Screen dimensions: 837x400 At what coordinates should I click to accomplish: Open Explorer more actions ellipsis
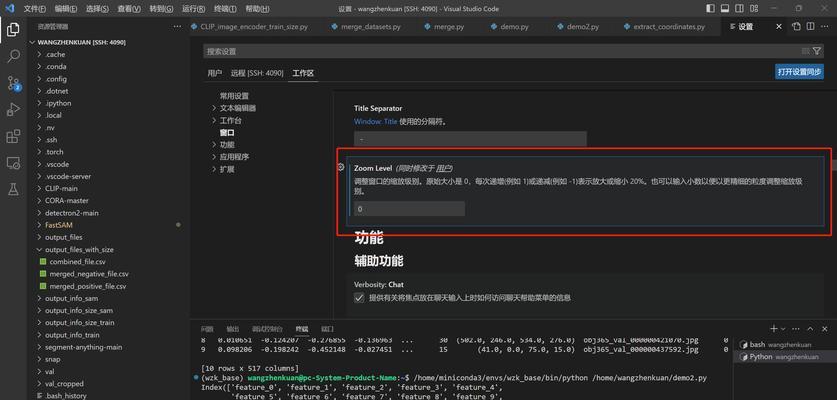tap(177, 27)
